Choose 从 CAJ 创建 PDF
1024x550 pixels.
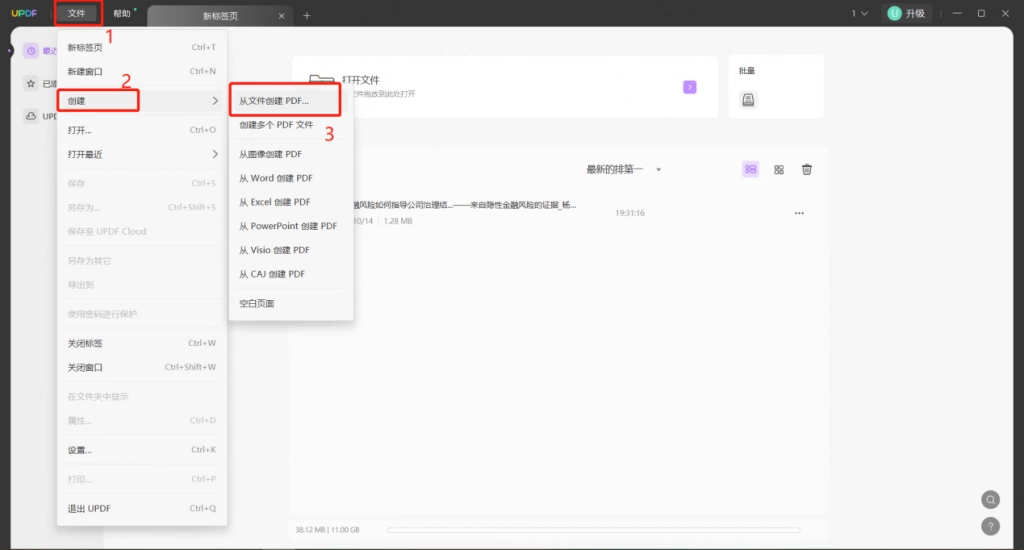coord(291,274)
